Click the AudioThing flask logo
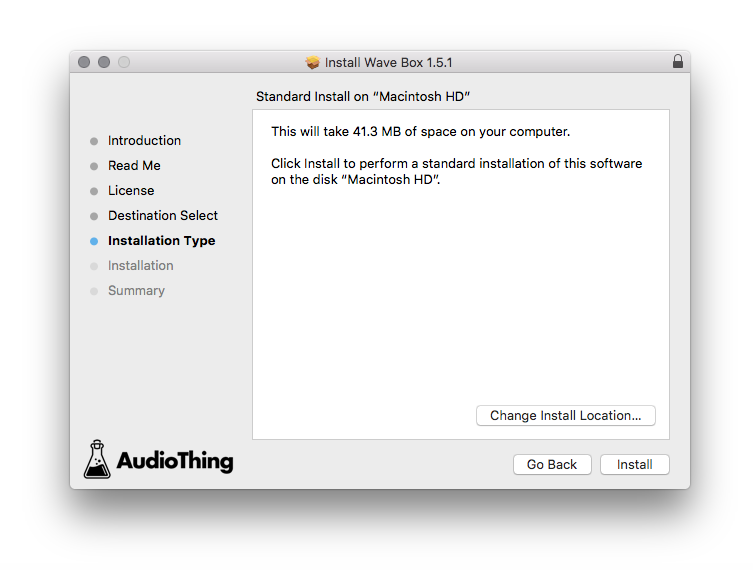The height and width of the screenshot is (570, 753). (96, 459)
